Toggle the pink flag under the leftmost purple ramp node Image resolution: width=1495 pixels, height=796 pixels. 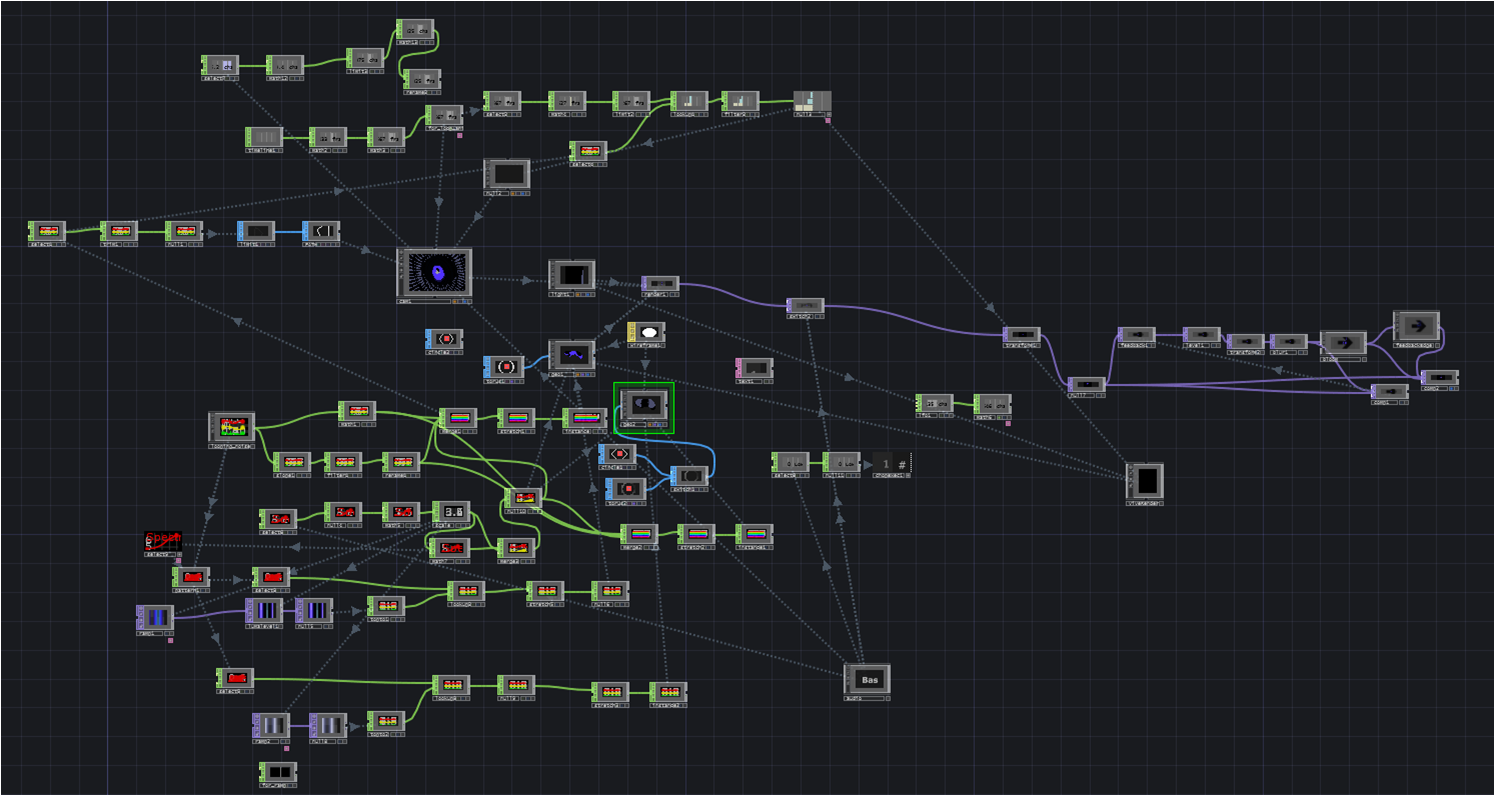[171, 640]
